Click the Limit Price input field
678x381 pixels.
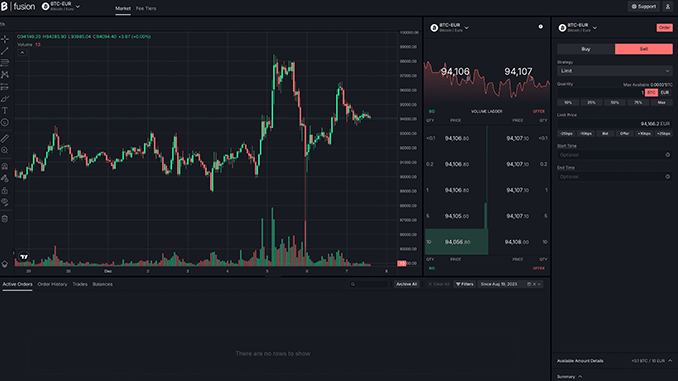click(x=615, y=124)
